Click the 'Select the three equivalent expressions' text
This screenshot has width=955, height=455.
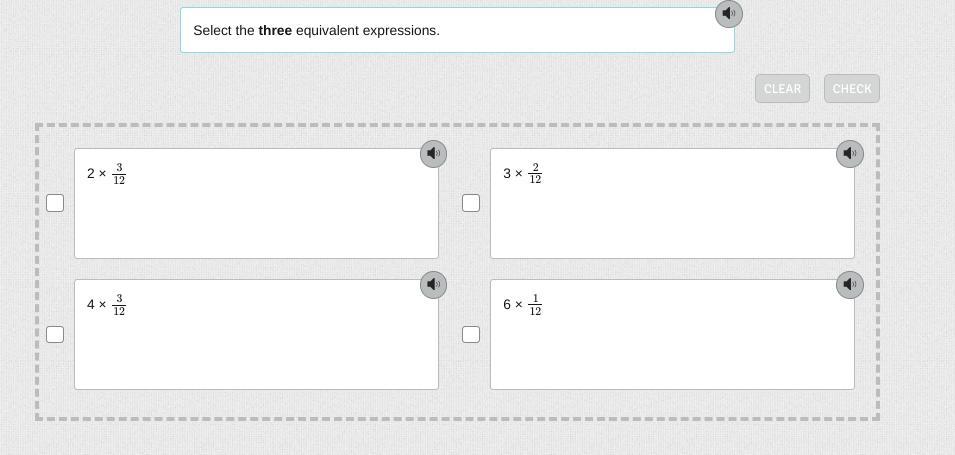coord(316,31)
